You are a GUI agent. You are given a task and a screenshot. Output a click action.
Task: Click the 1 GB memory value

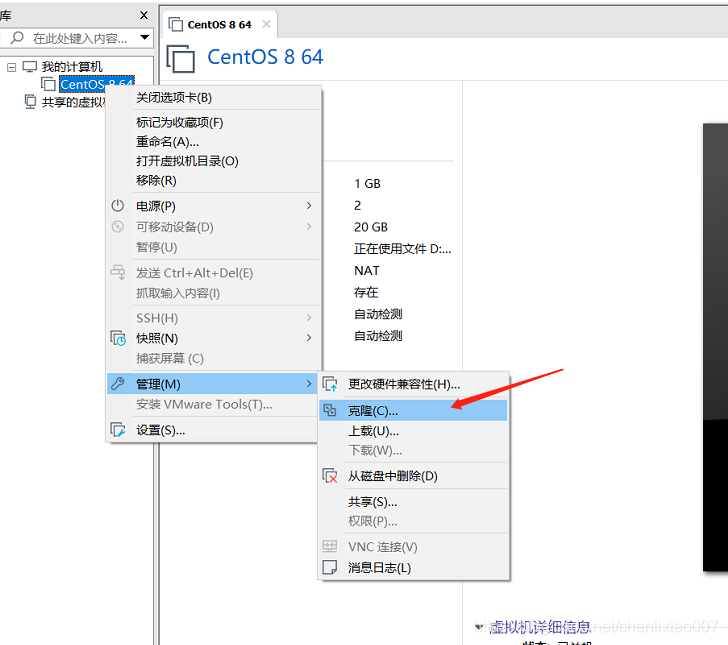coord(367,183)
